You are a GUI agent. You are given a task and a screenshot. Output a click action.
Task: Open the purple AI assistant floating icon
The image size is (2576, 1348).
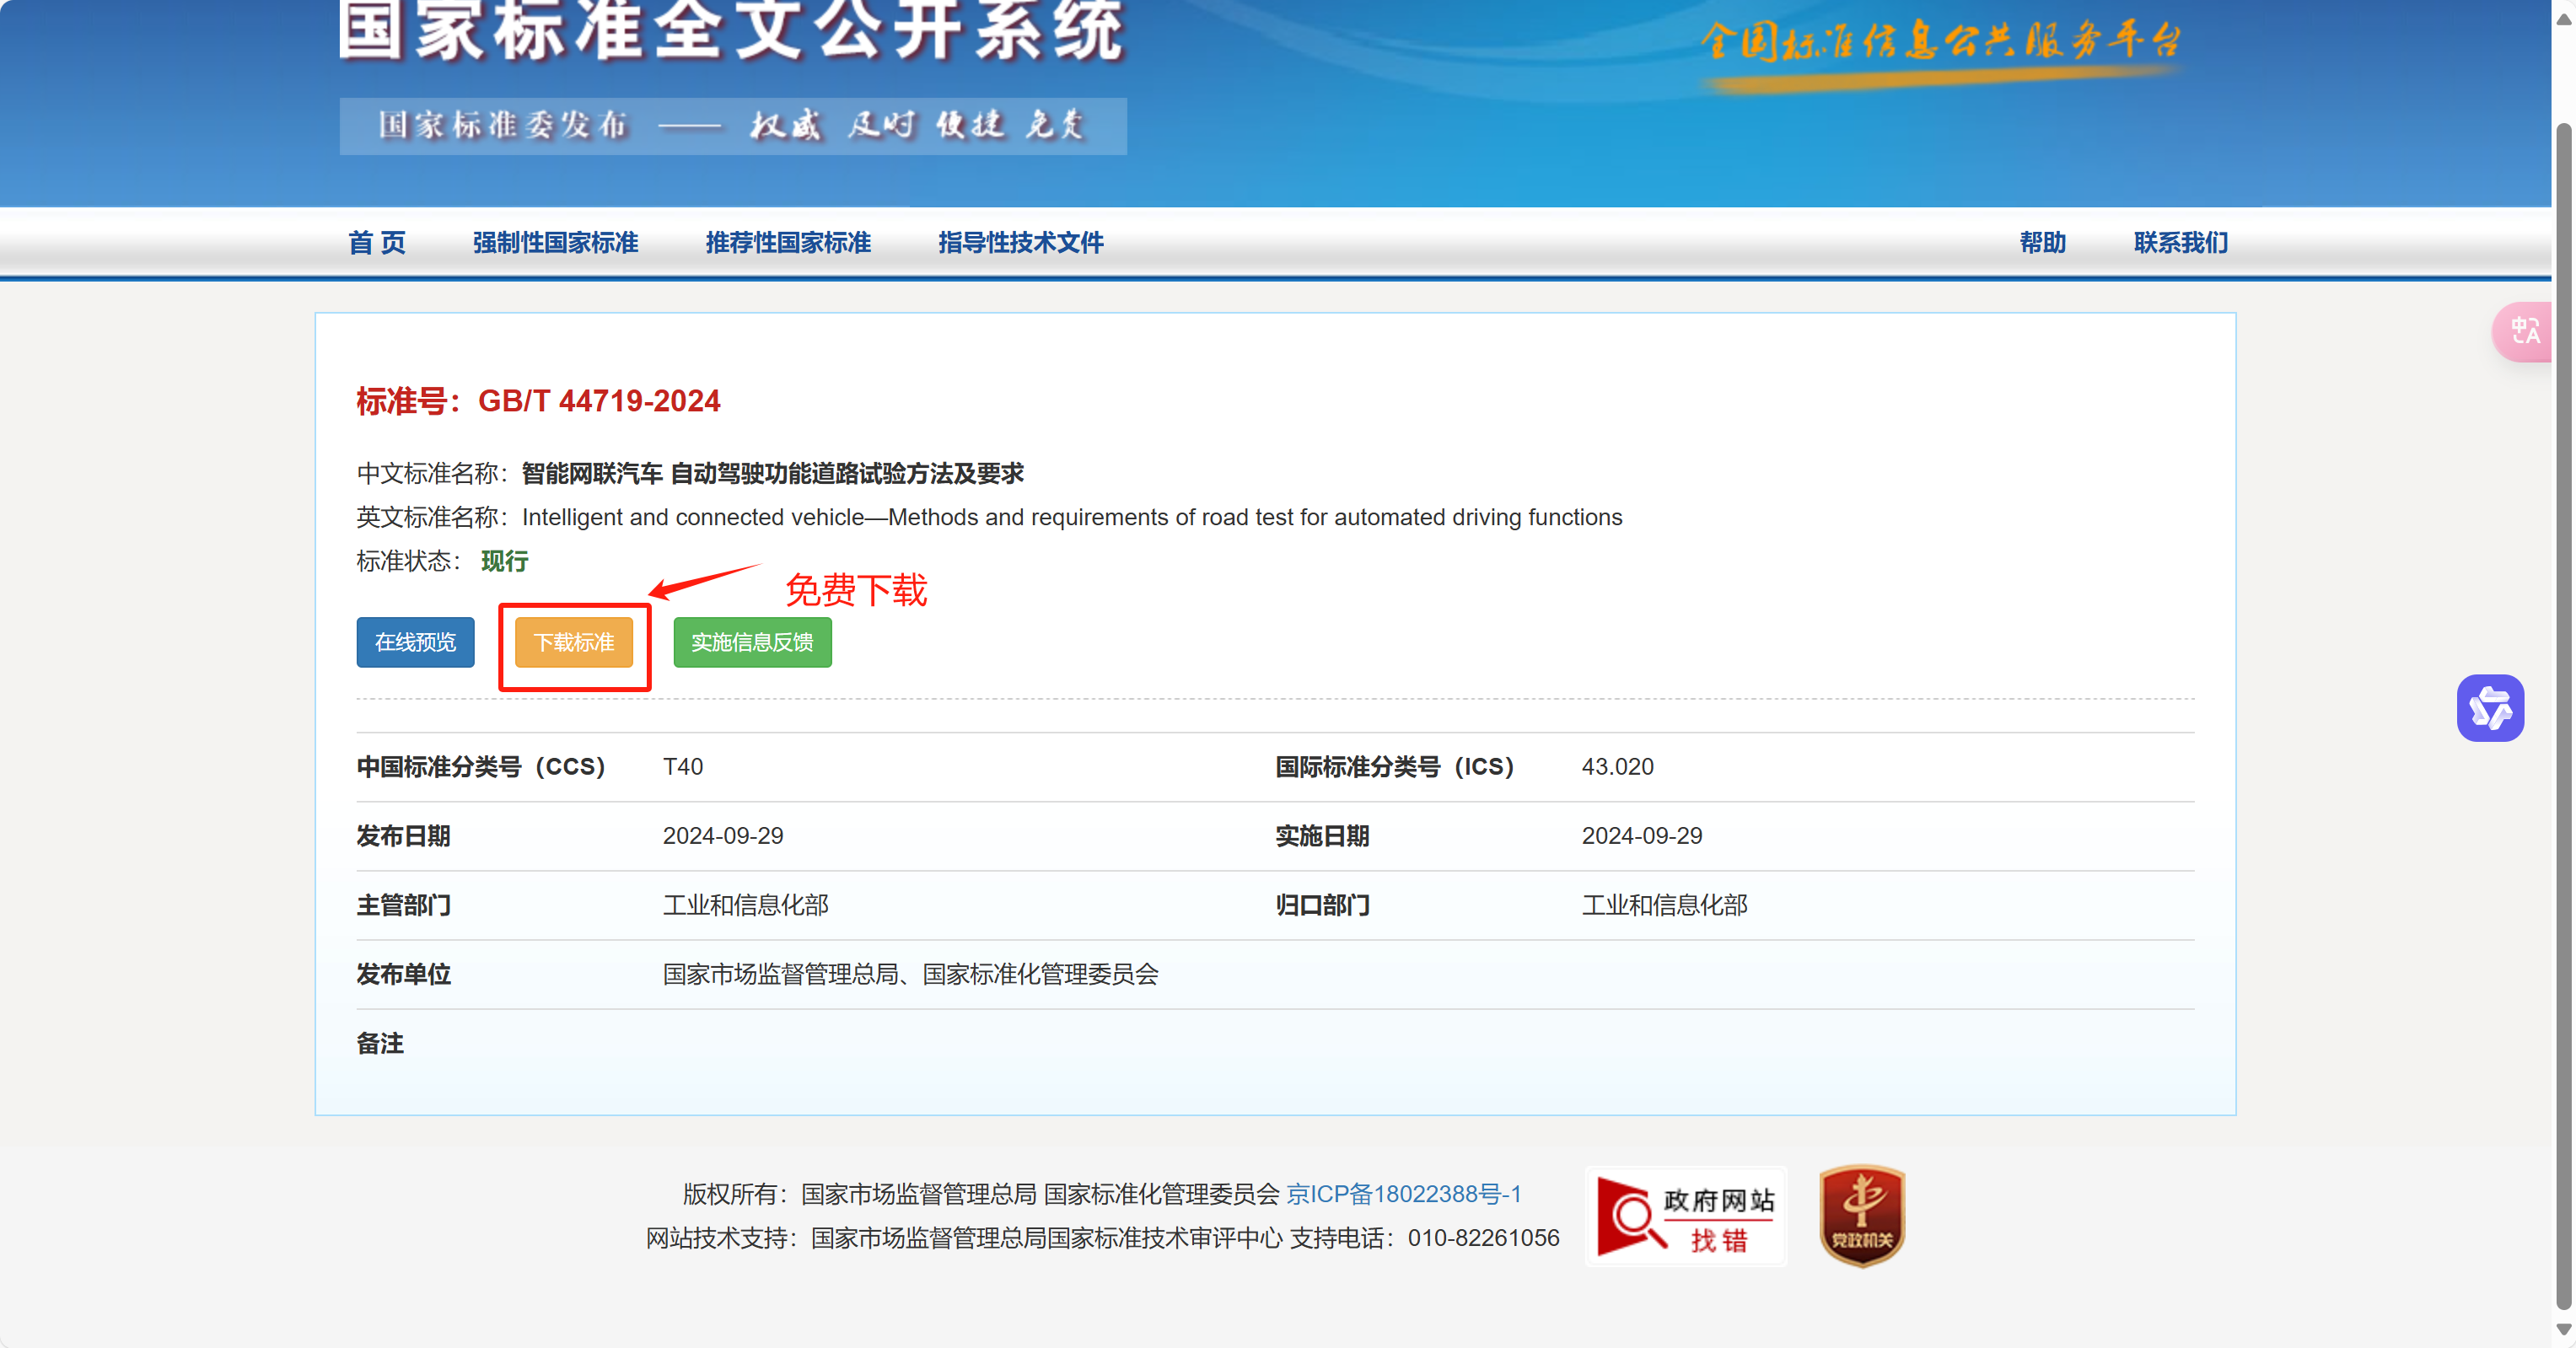(2489, 709)
